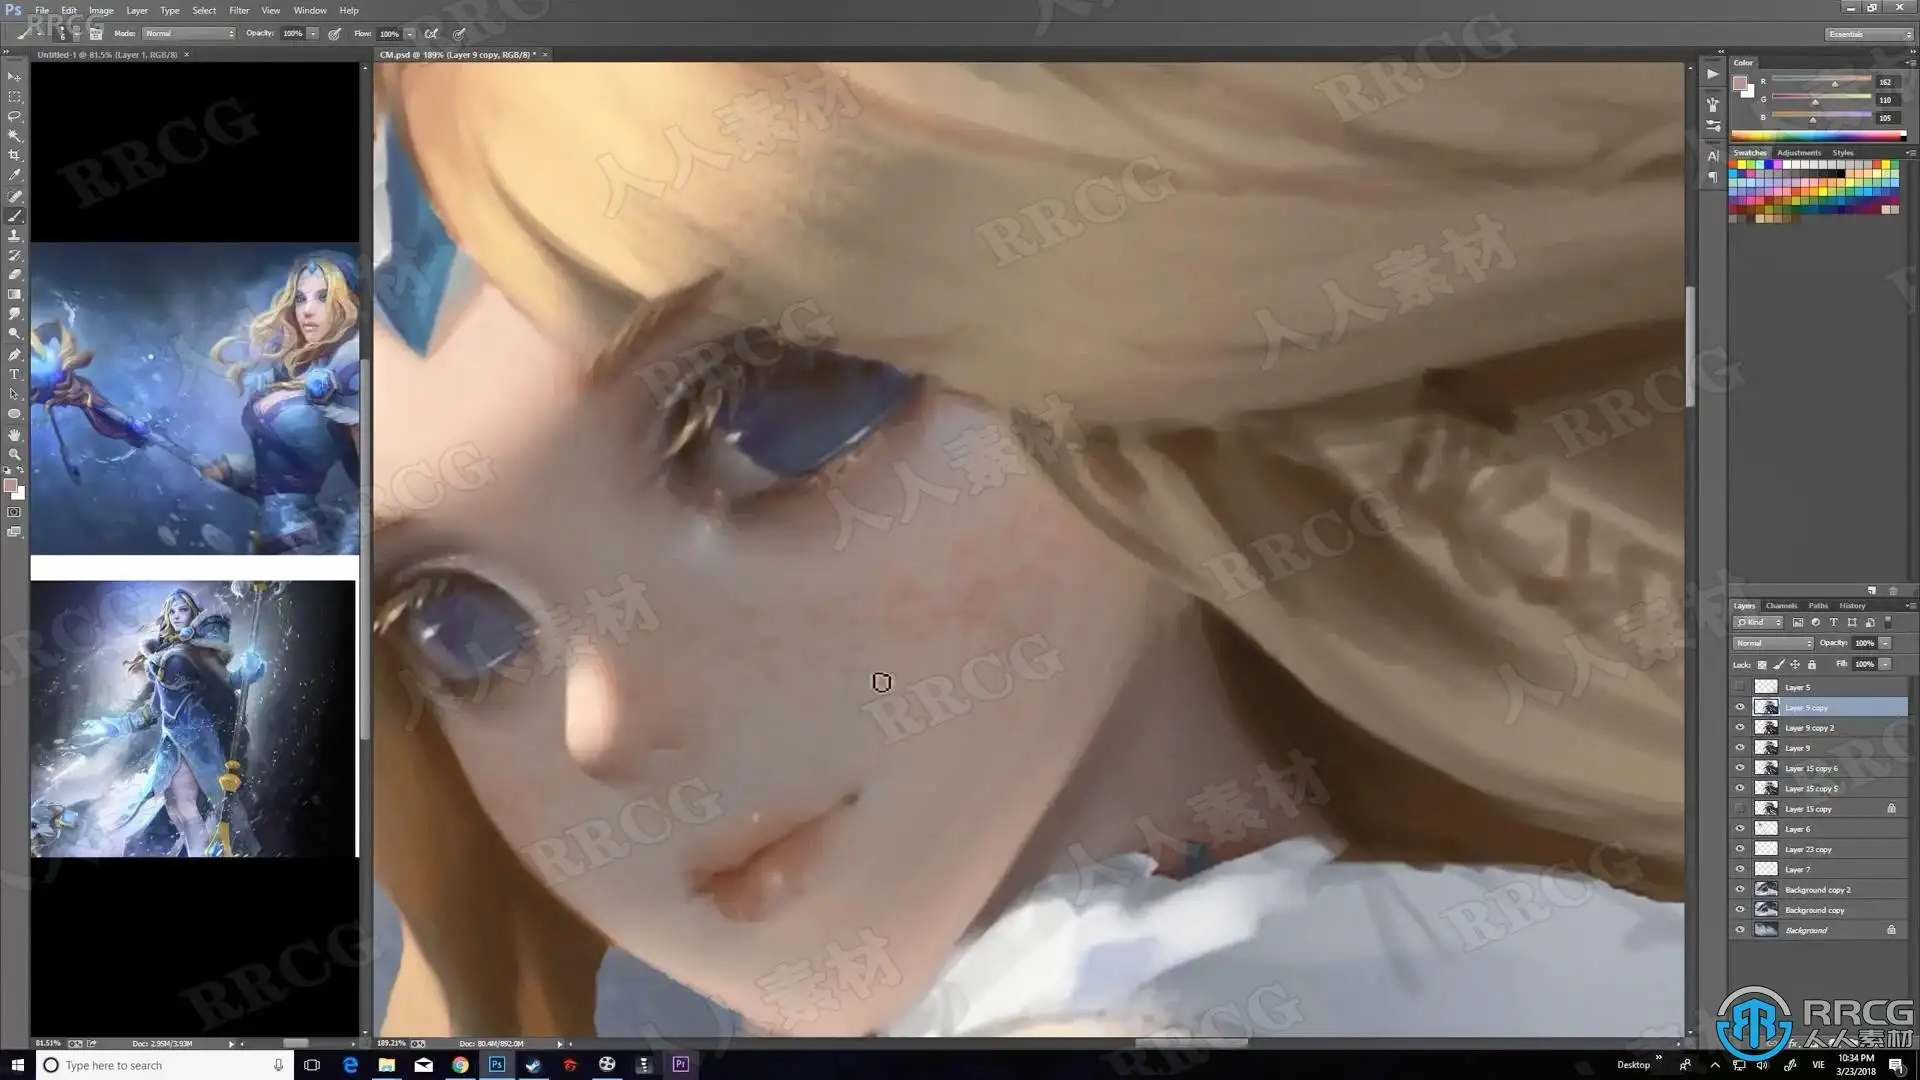Switch to the Channels tab
The width and height of the screenshot is (1920, 1080).
1780,605
